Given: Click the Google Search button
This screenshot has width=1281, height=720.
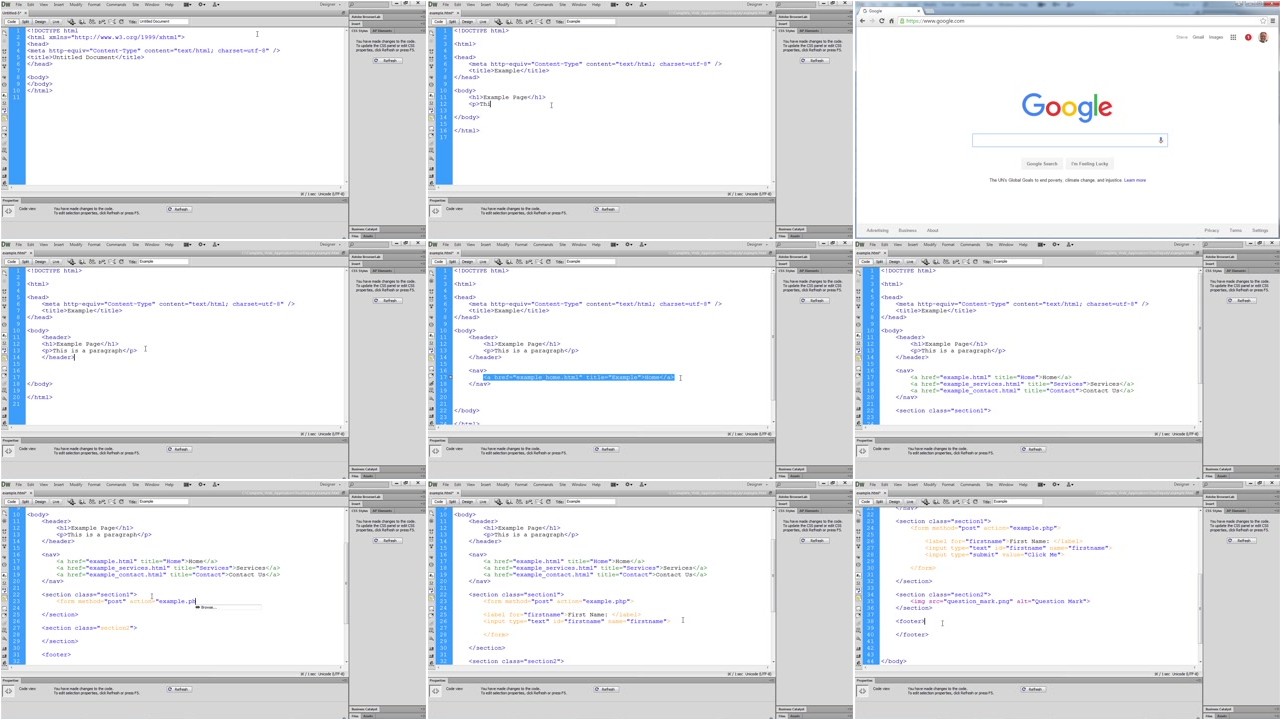Looking at the screenshot, I should click(1041, 163).
